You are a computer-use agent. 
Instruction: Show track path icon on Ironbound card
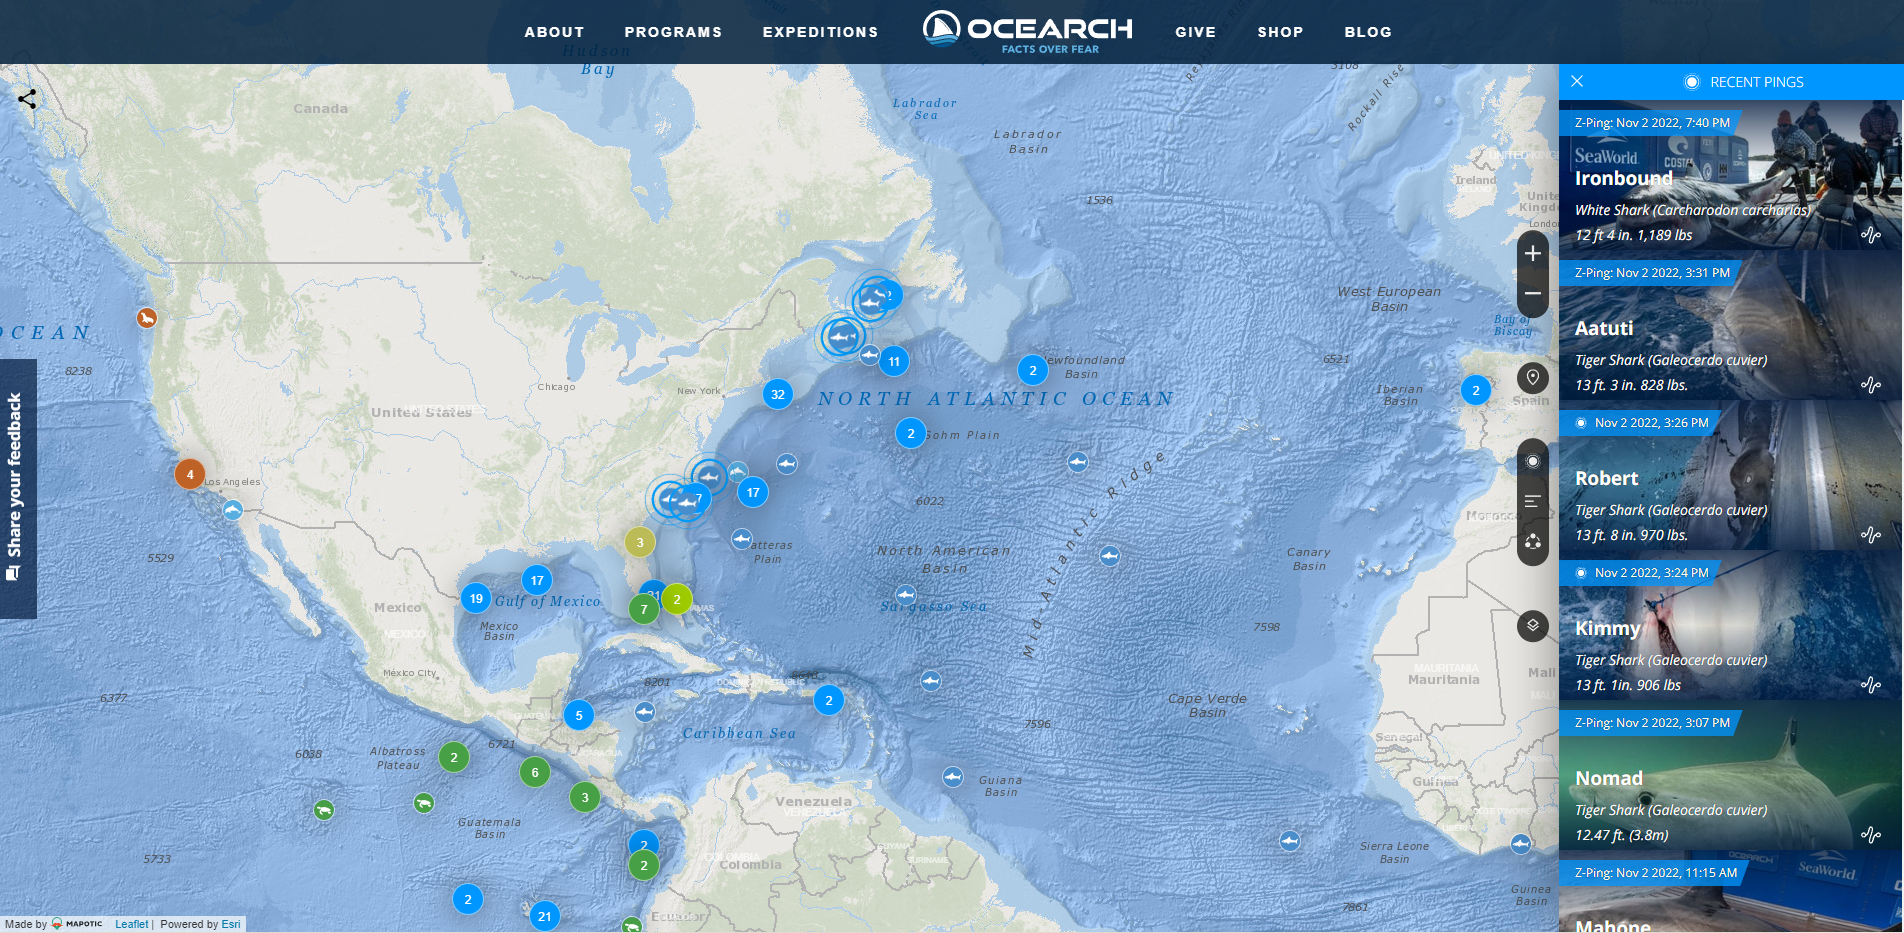[x=1870, y=235]
